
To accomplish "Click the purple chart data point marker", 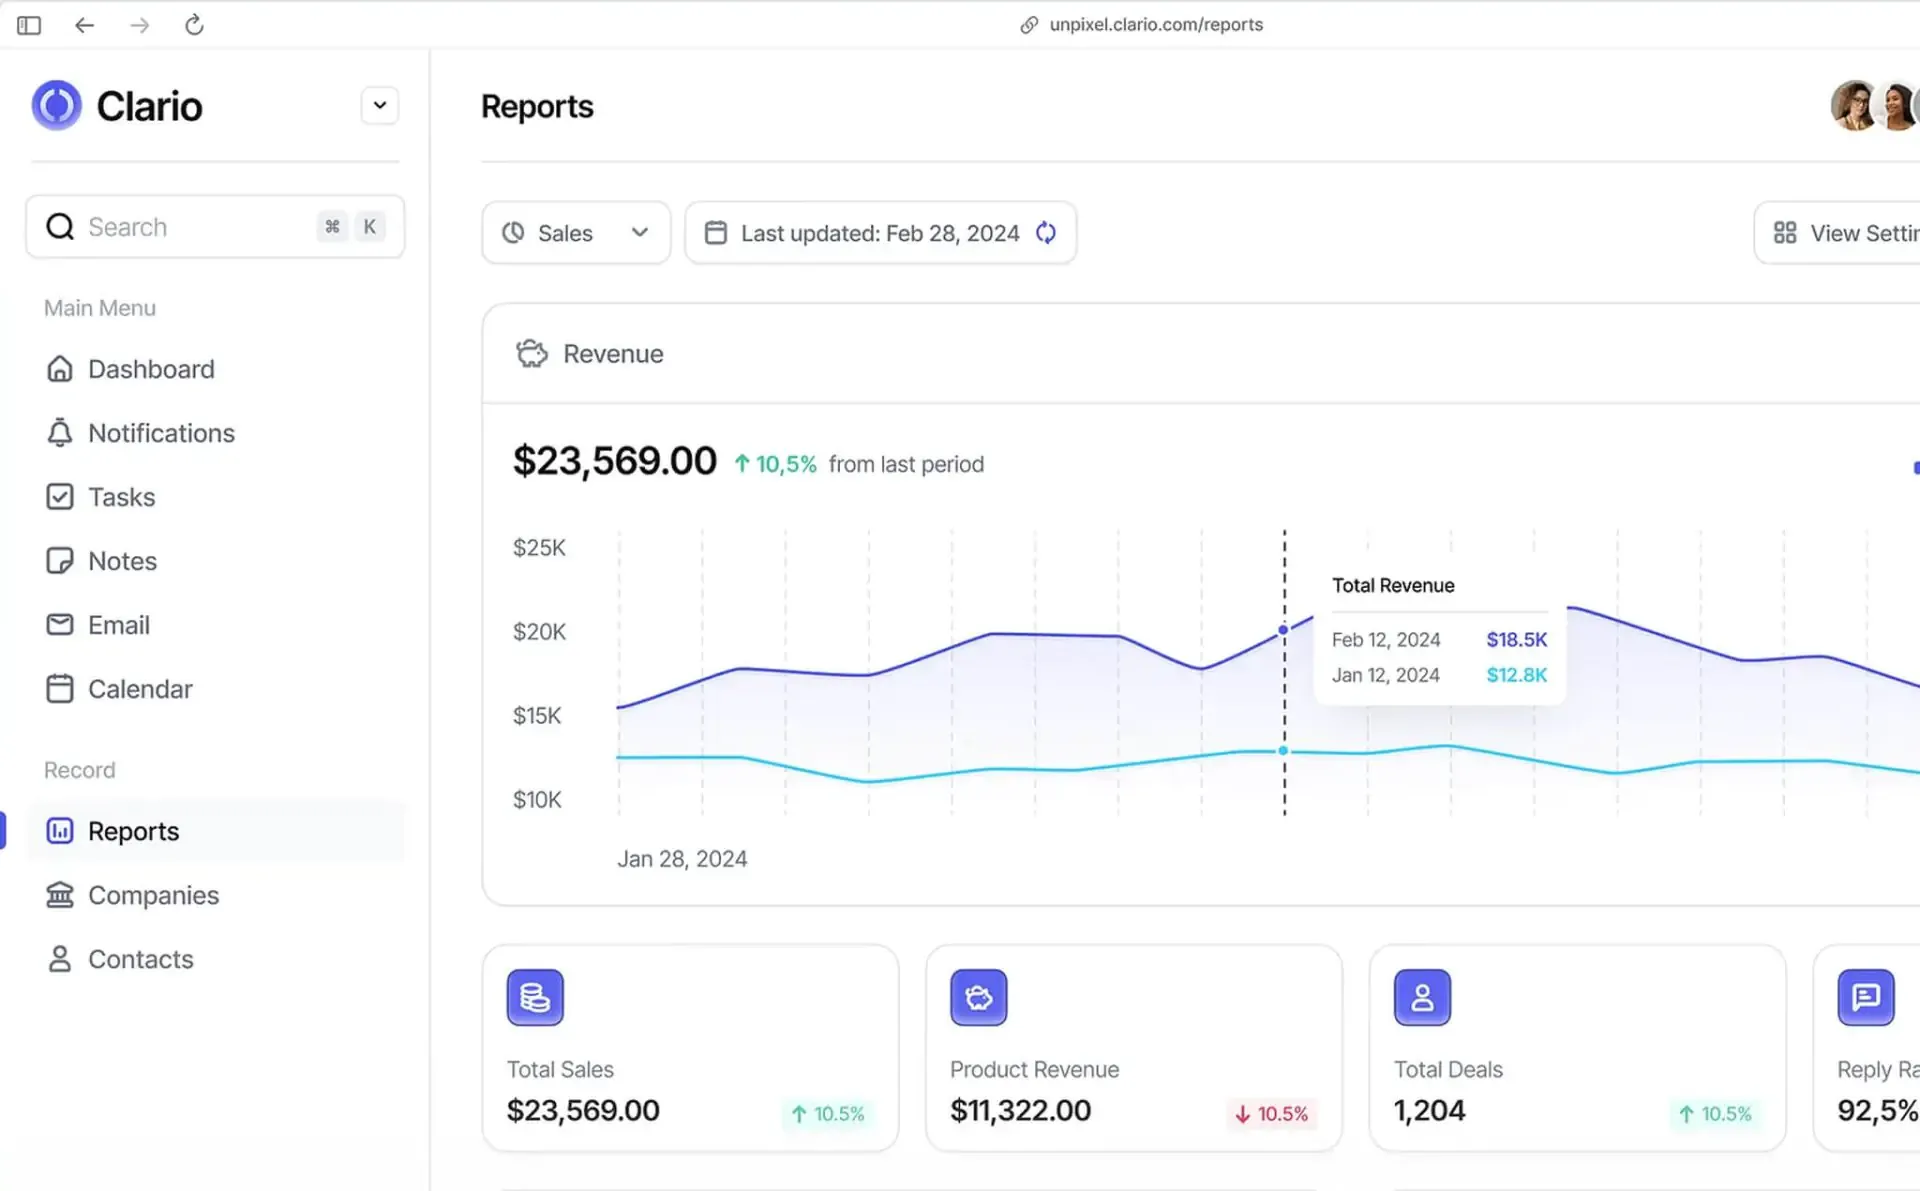I will [1283, 630].
